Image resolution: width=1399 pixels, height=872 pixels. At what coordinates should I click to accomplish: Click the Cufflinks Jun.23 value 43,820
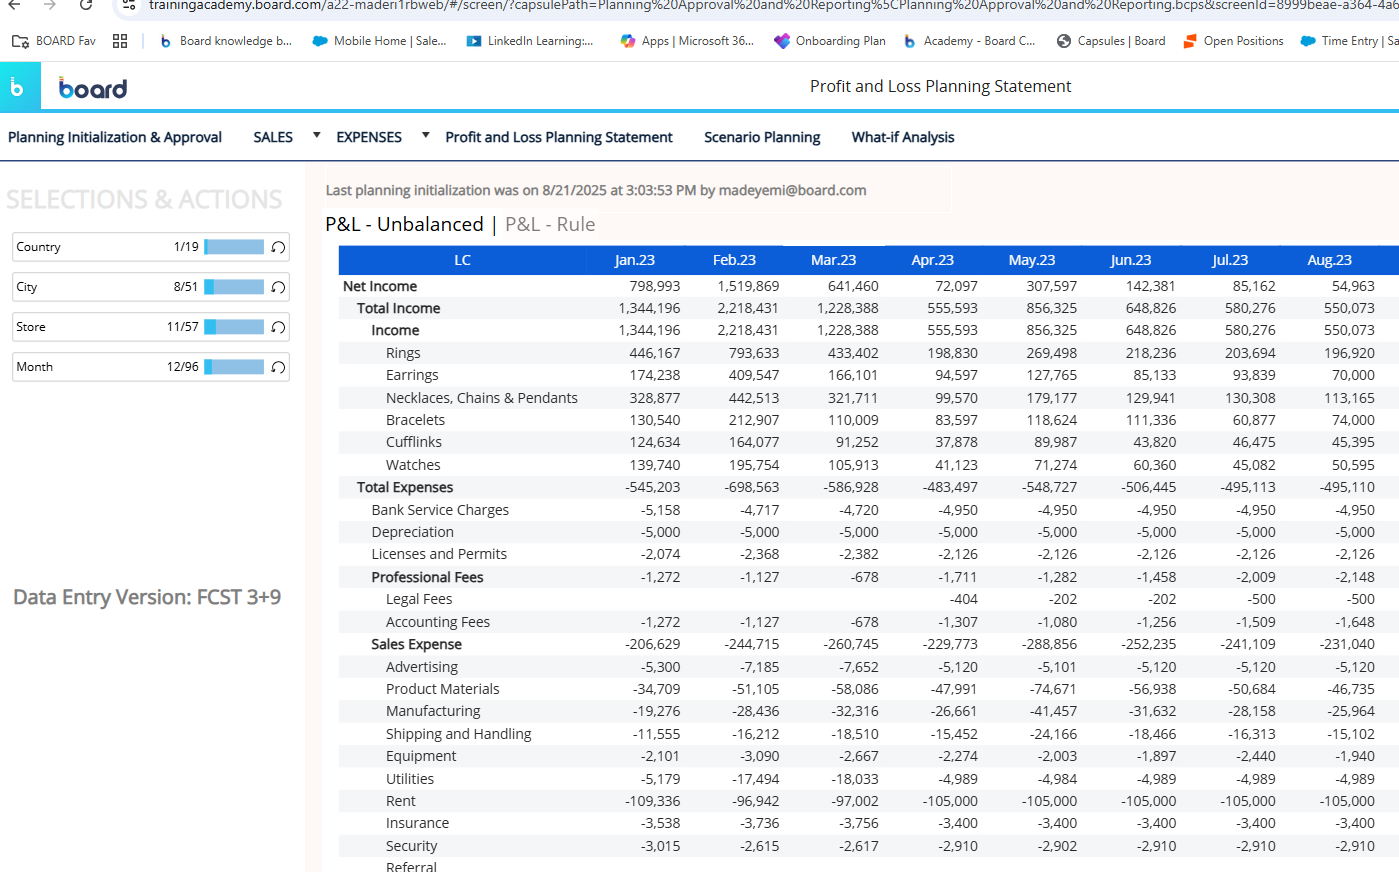click(1155, 442)
